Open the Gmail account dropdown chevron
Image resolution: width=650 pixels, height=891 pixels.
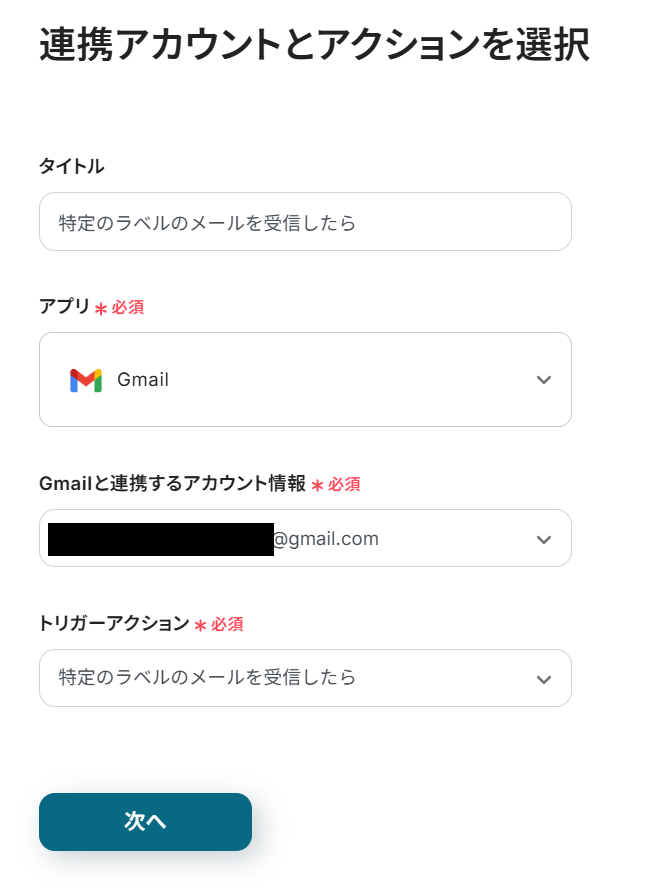point(543,539)
